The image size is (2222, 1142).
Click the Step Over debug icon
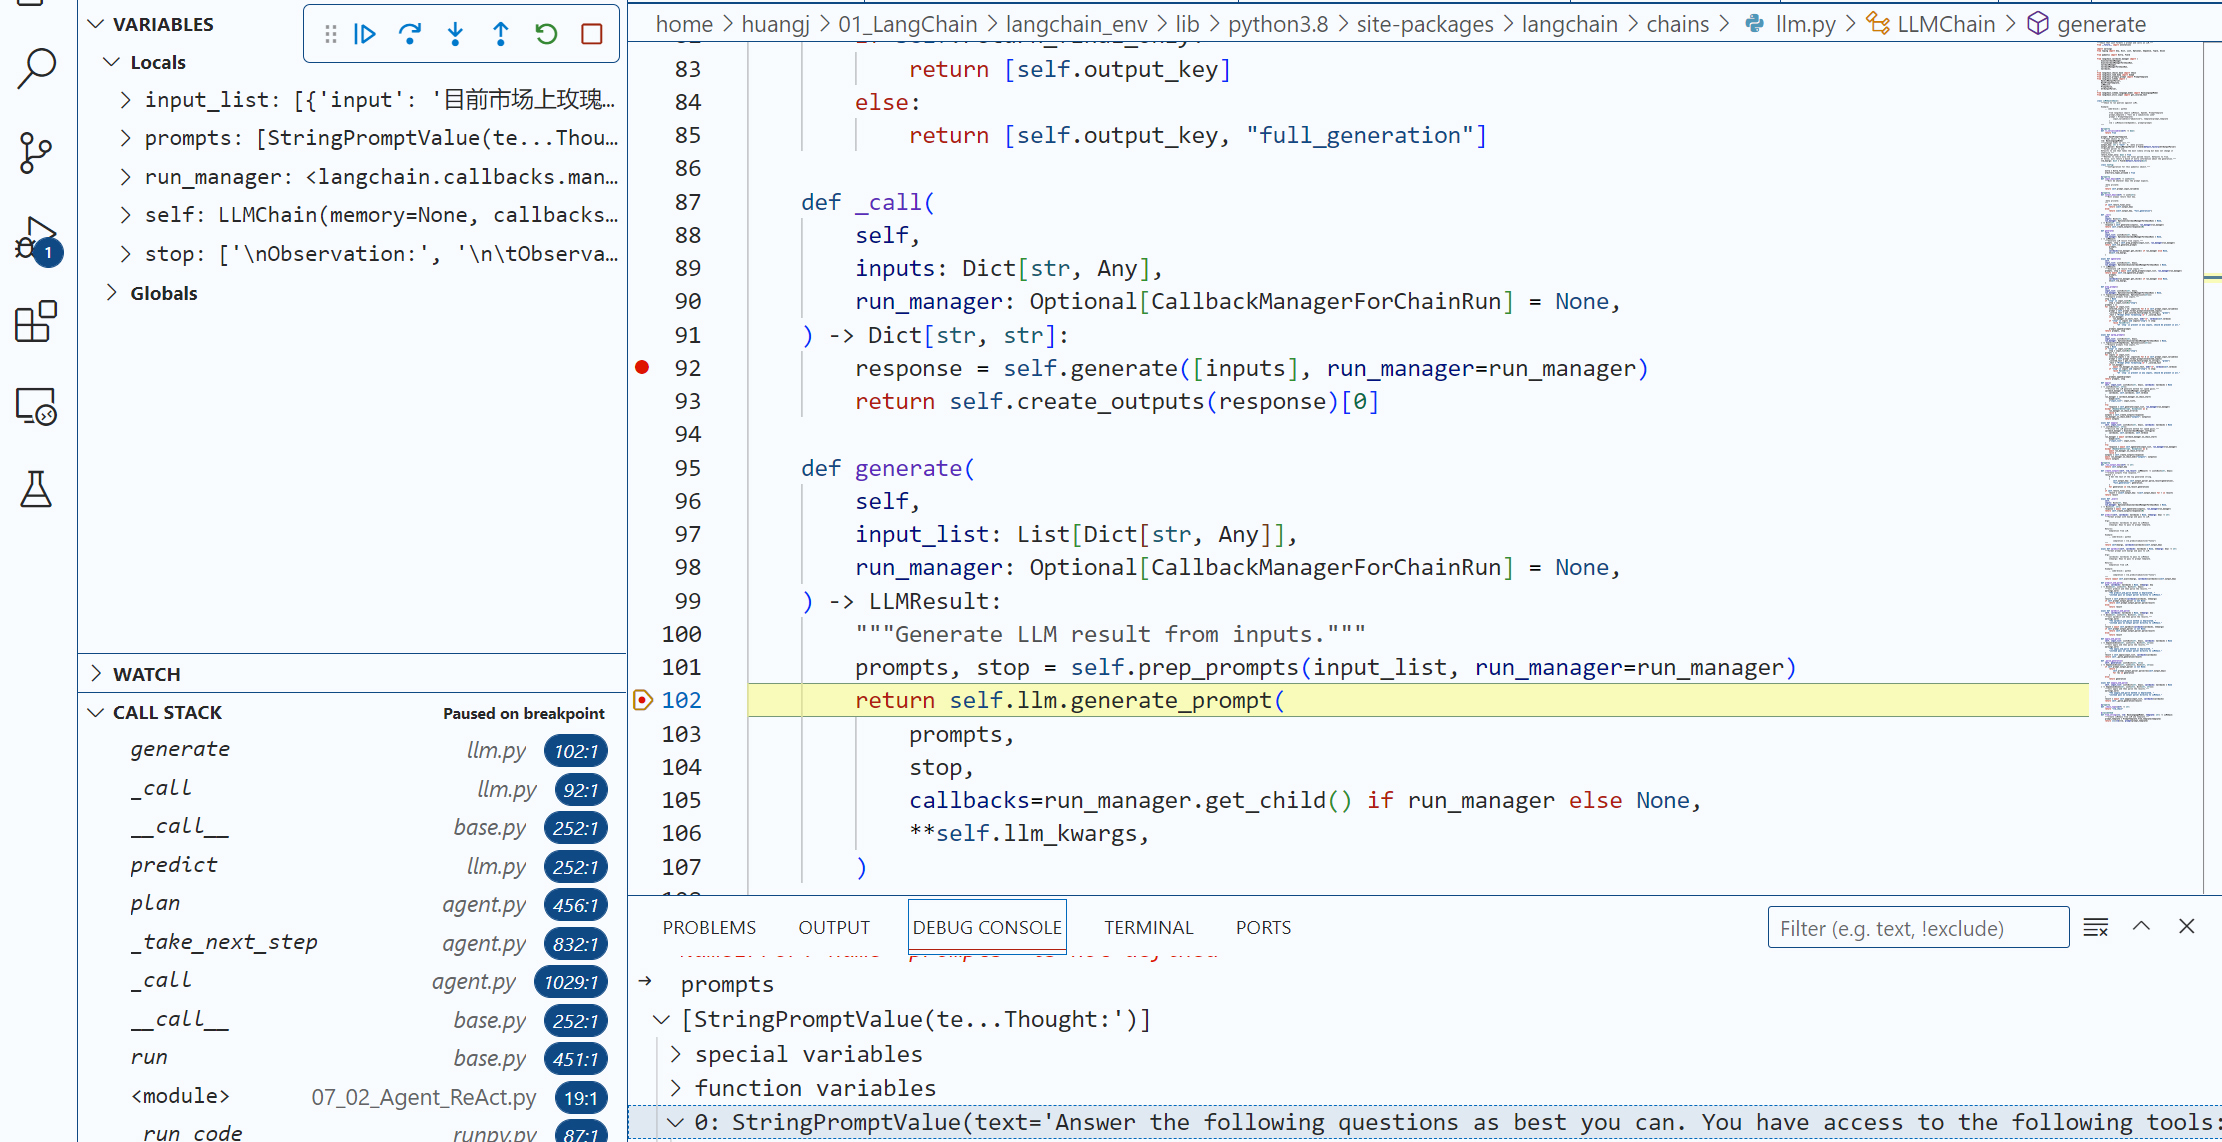[x=410, y=34]
